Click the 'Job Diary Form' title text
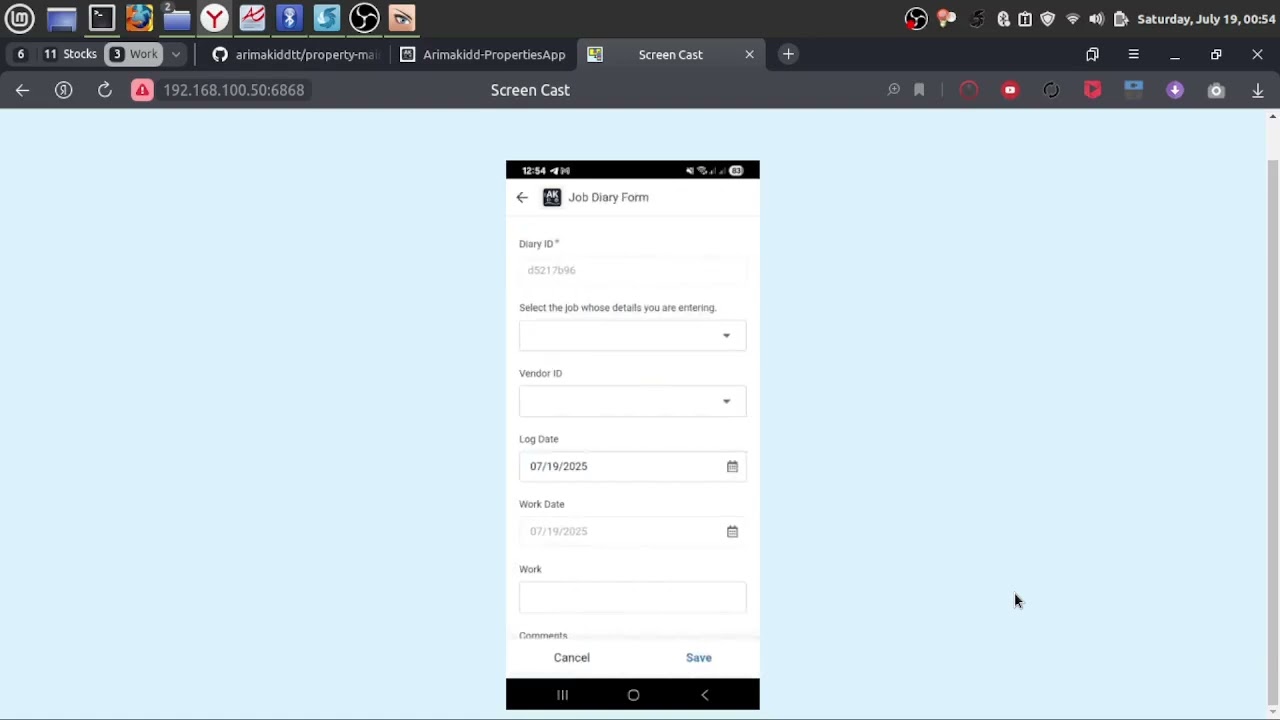The image size is (1280, 720). [x=608, y=197]
